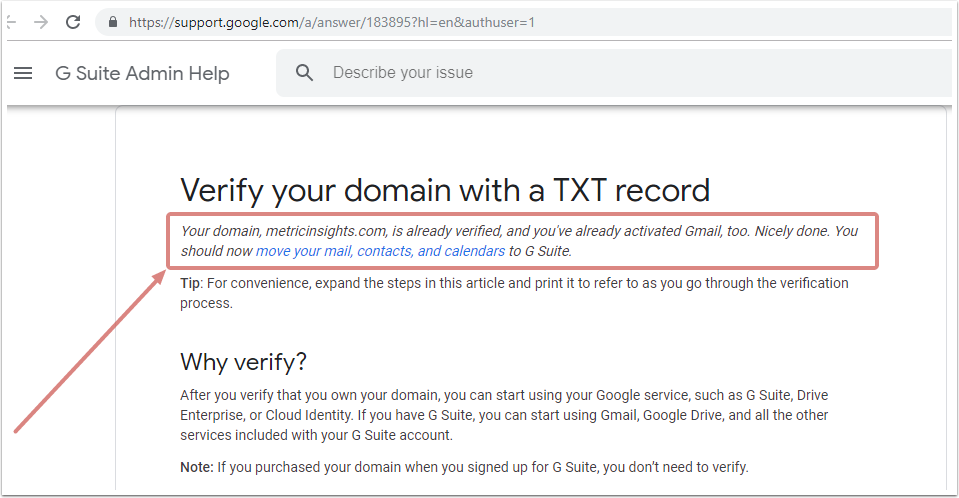Image resolution: width=959 pixels, height=498 pixels.
Task: Click the Verify your domain with a TXT record heading
Action: point(445,190)
